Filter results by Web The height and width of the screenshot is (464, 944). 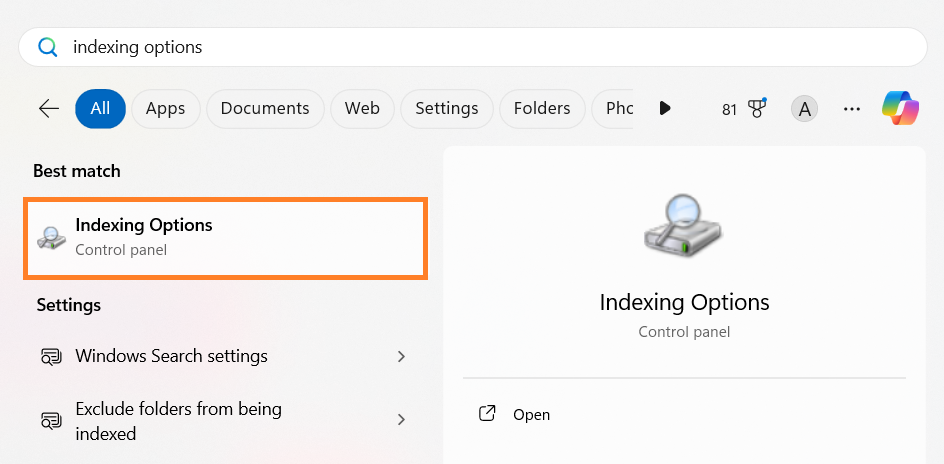coord(362,108)
